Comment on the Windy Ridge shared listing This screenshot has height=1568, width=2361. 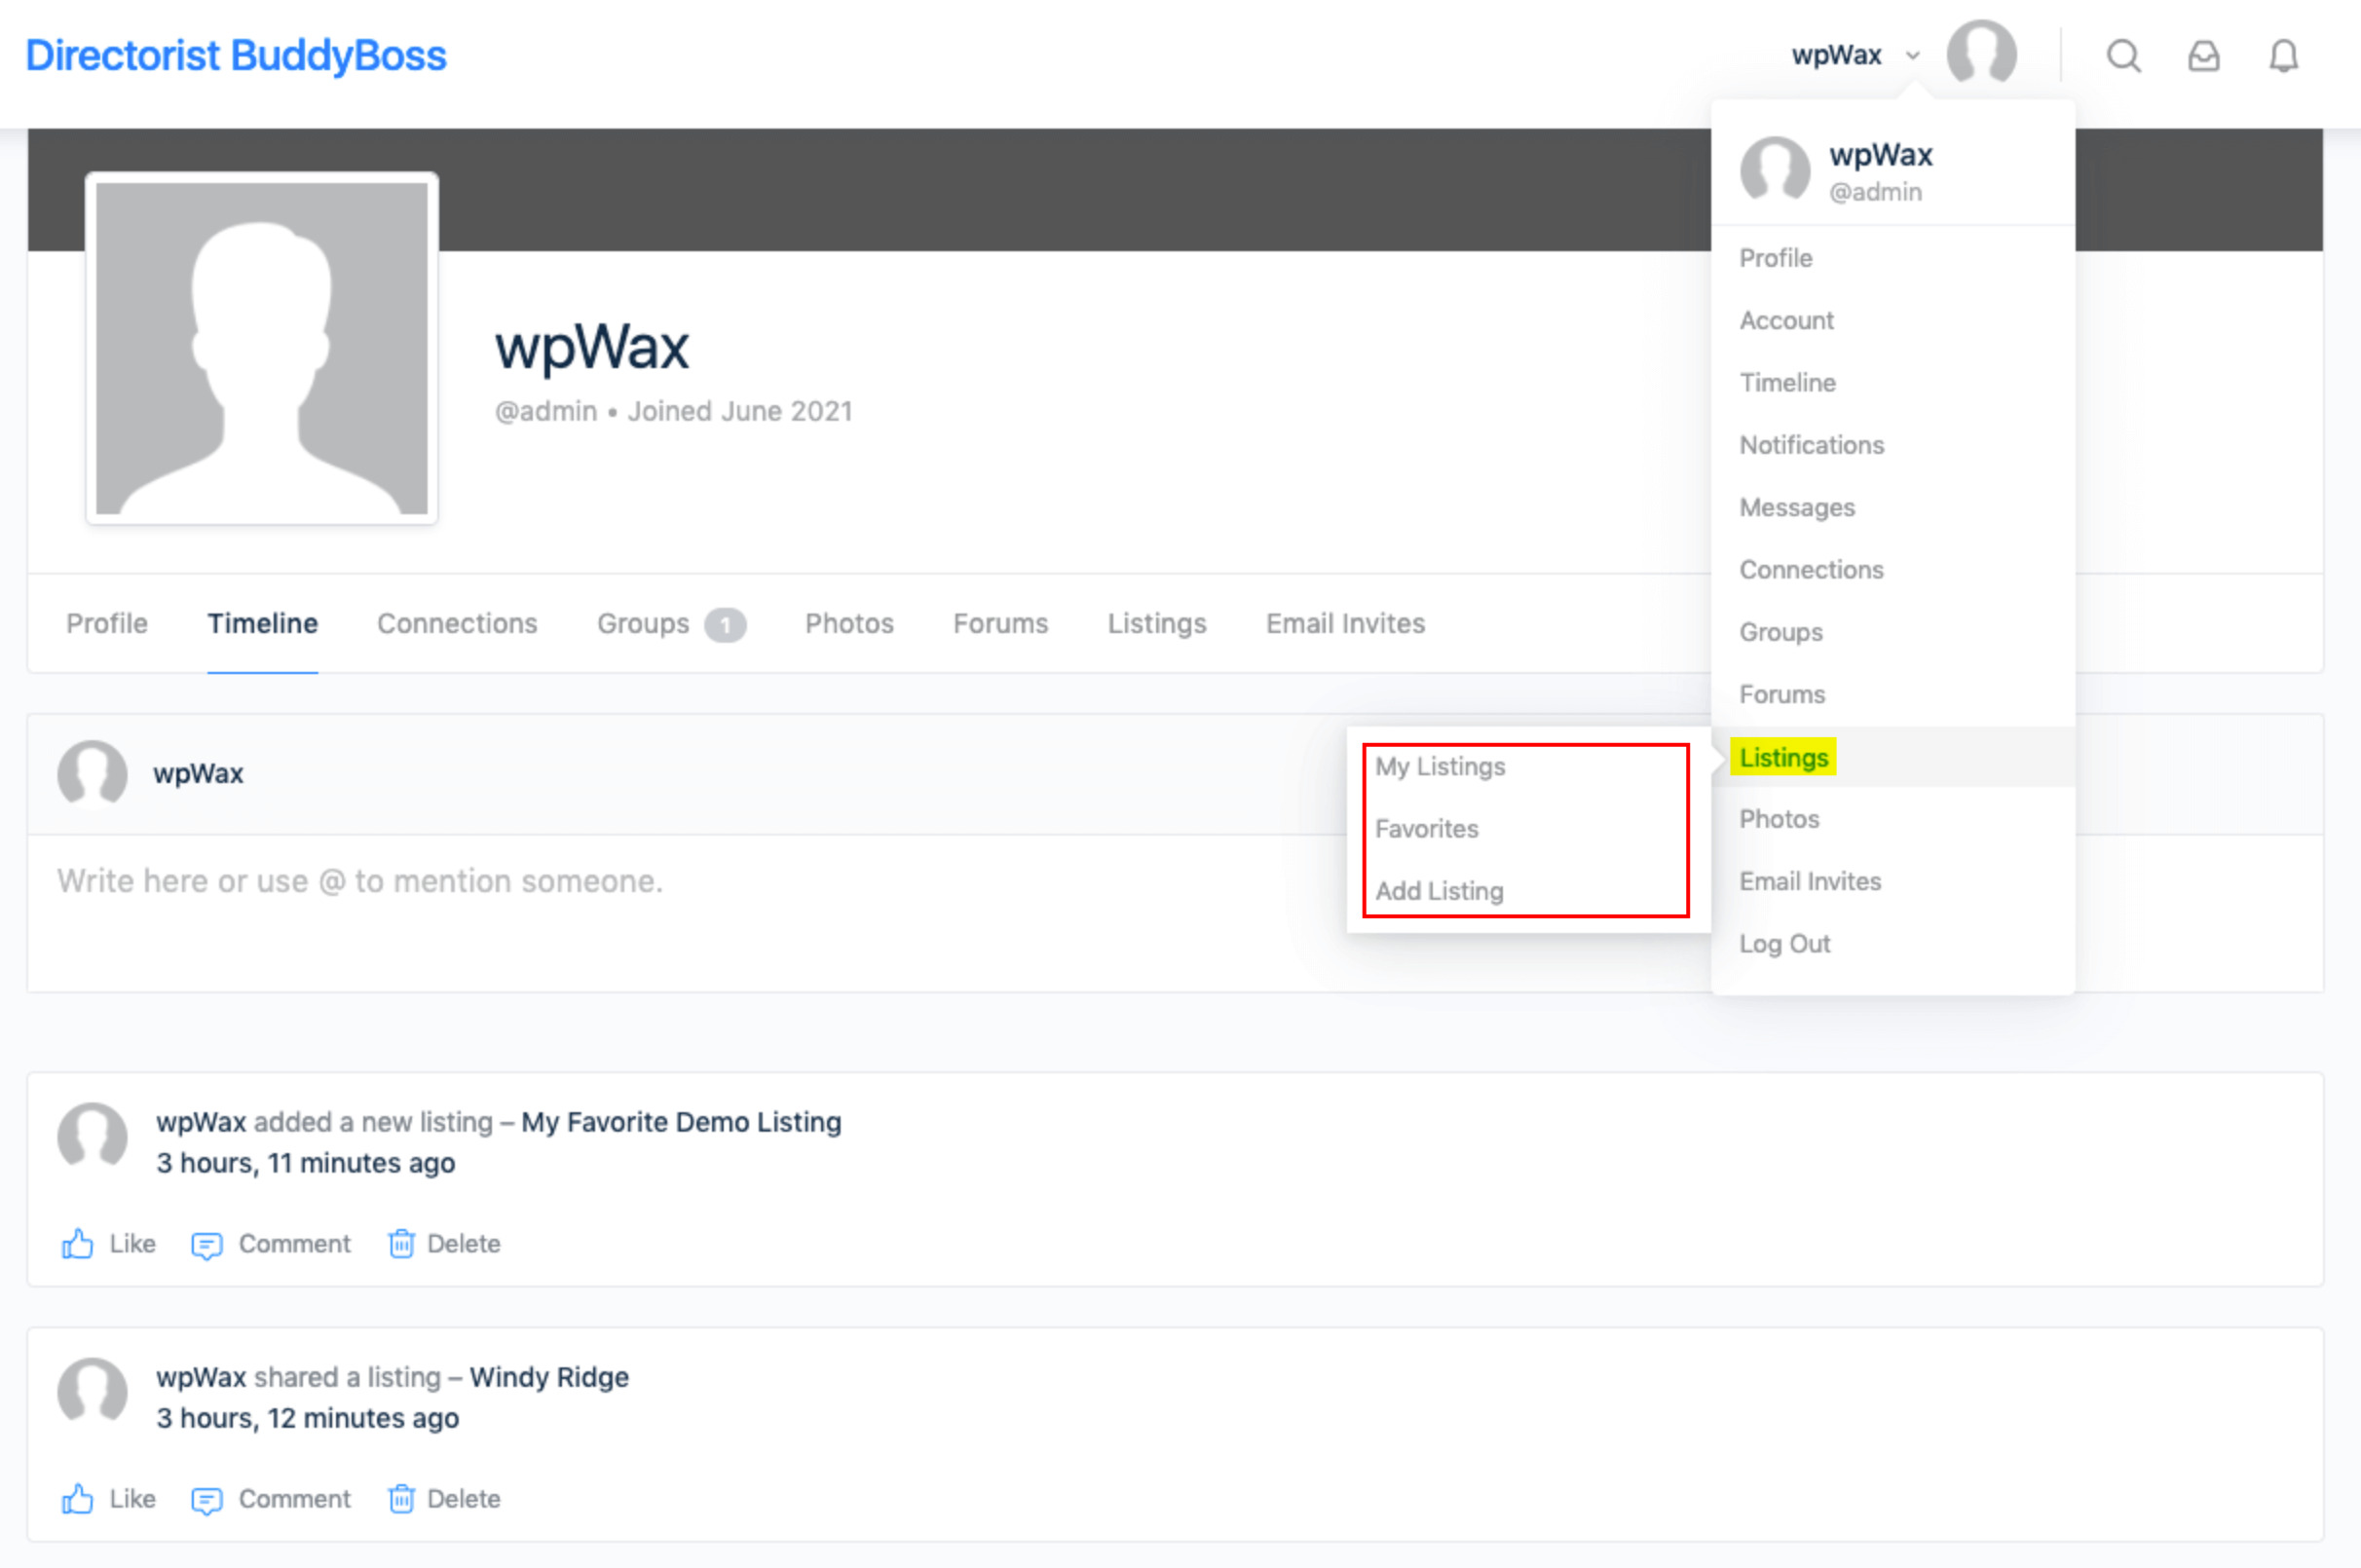pos(271,1499)
